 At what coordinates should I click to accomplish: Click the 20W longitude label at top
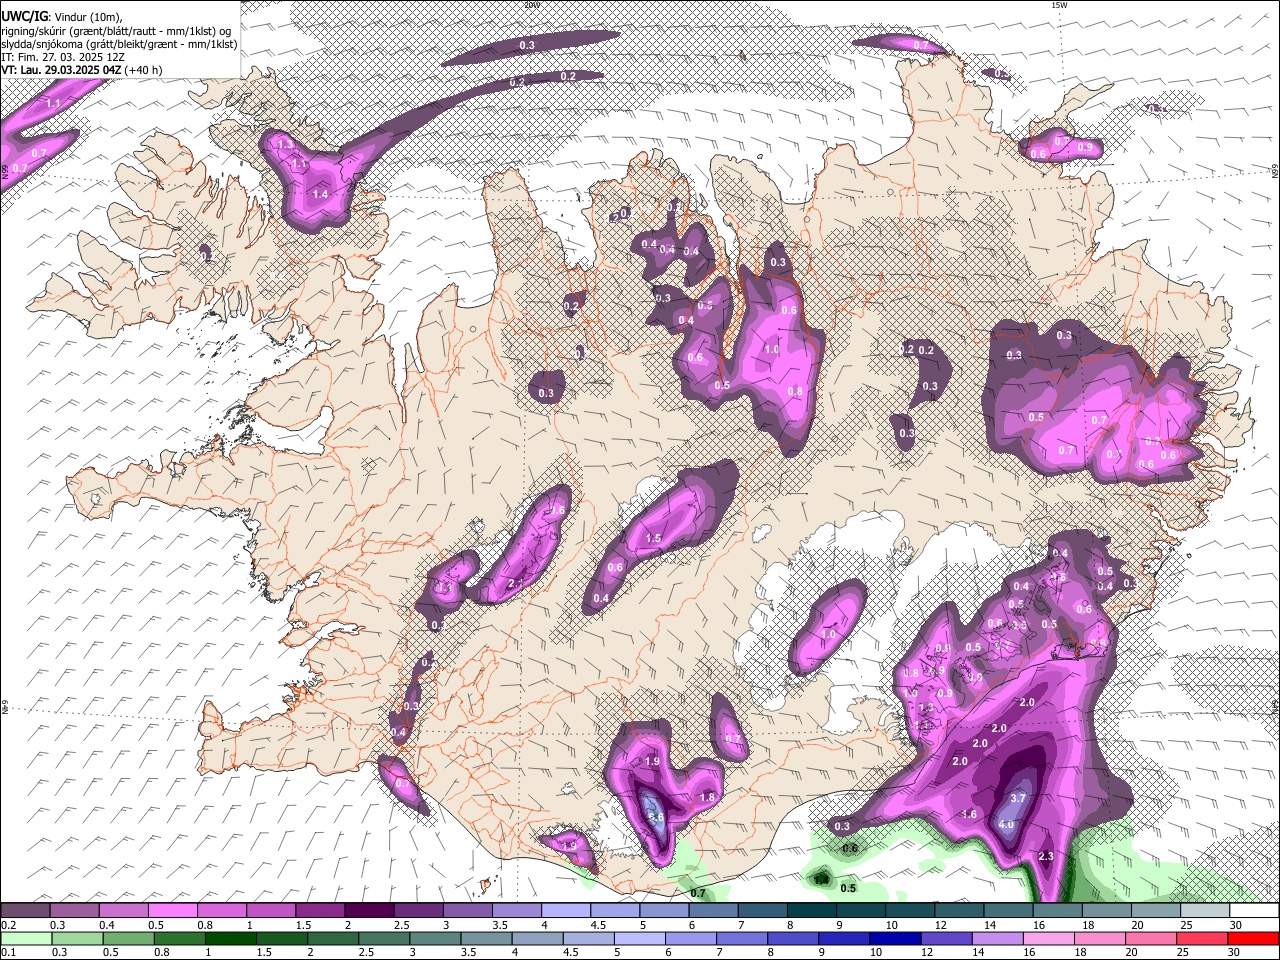pyautogui.click(x=531, y=5)
